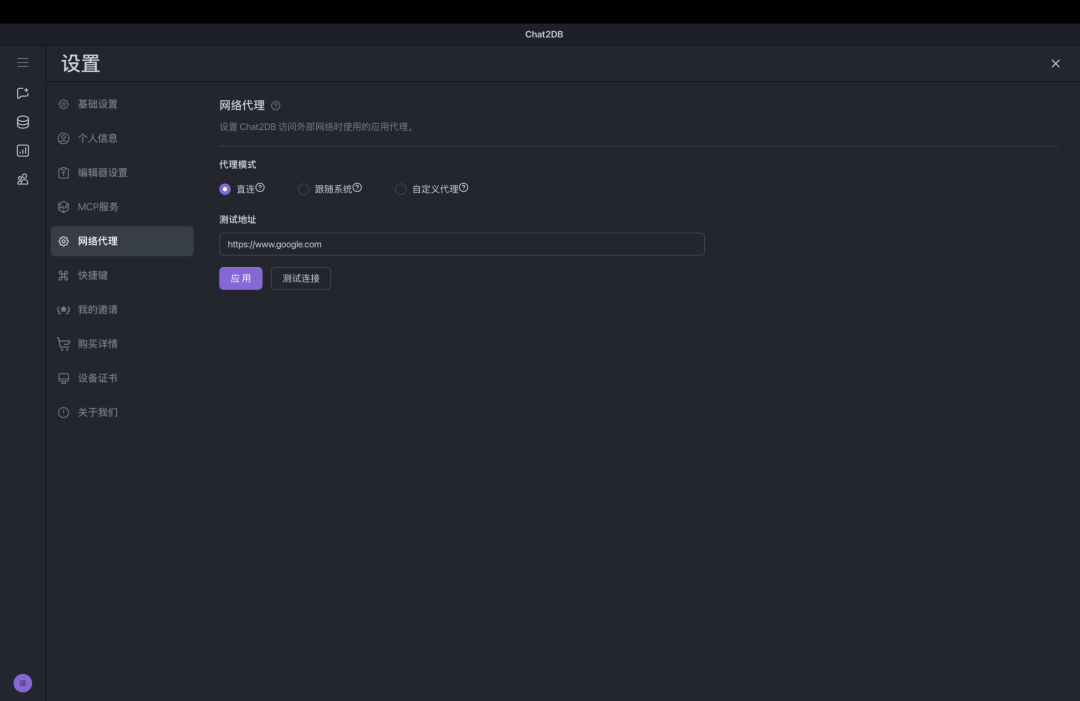Viewport: 1080px width, 701px height.
Task: Select the 跟随系统 proxy mode radio
Action: 303,189
